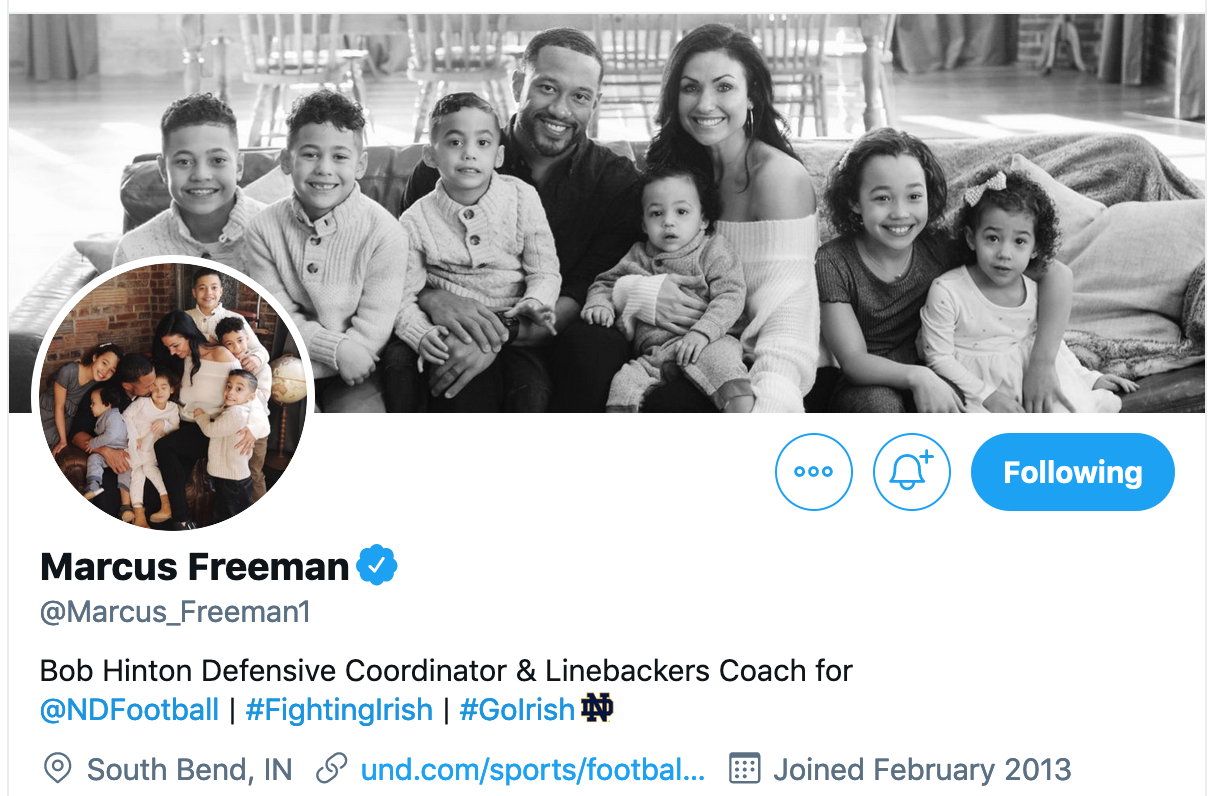Click the blue verified checkmark badge
This screenshot has width=1216, height=796.
click(378, 566)
